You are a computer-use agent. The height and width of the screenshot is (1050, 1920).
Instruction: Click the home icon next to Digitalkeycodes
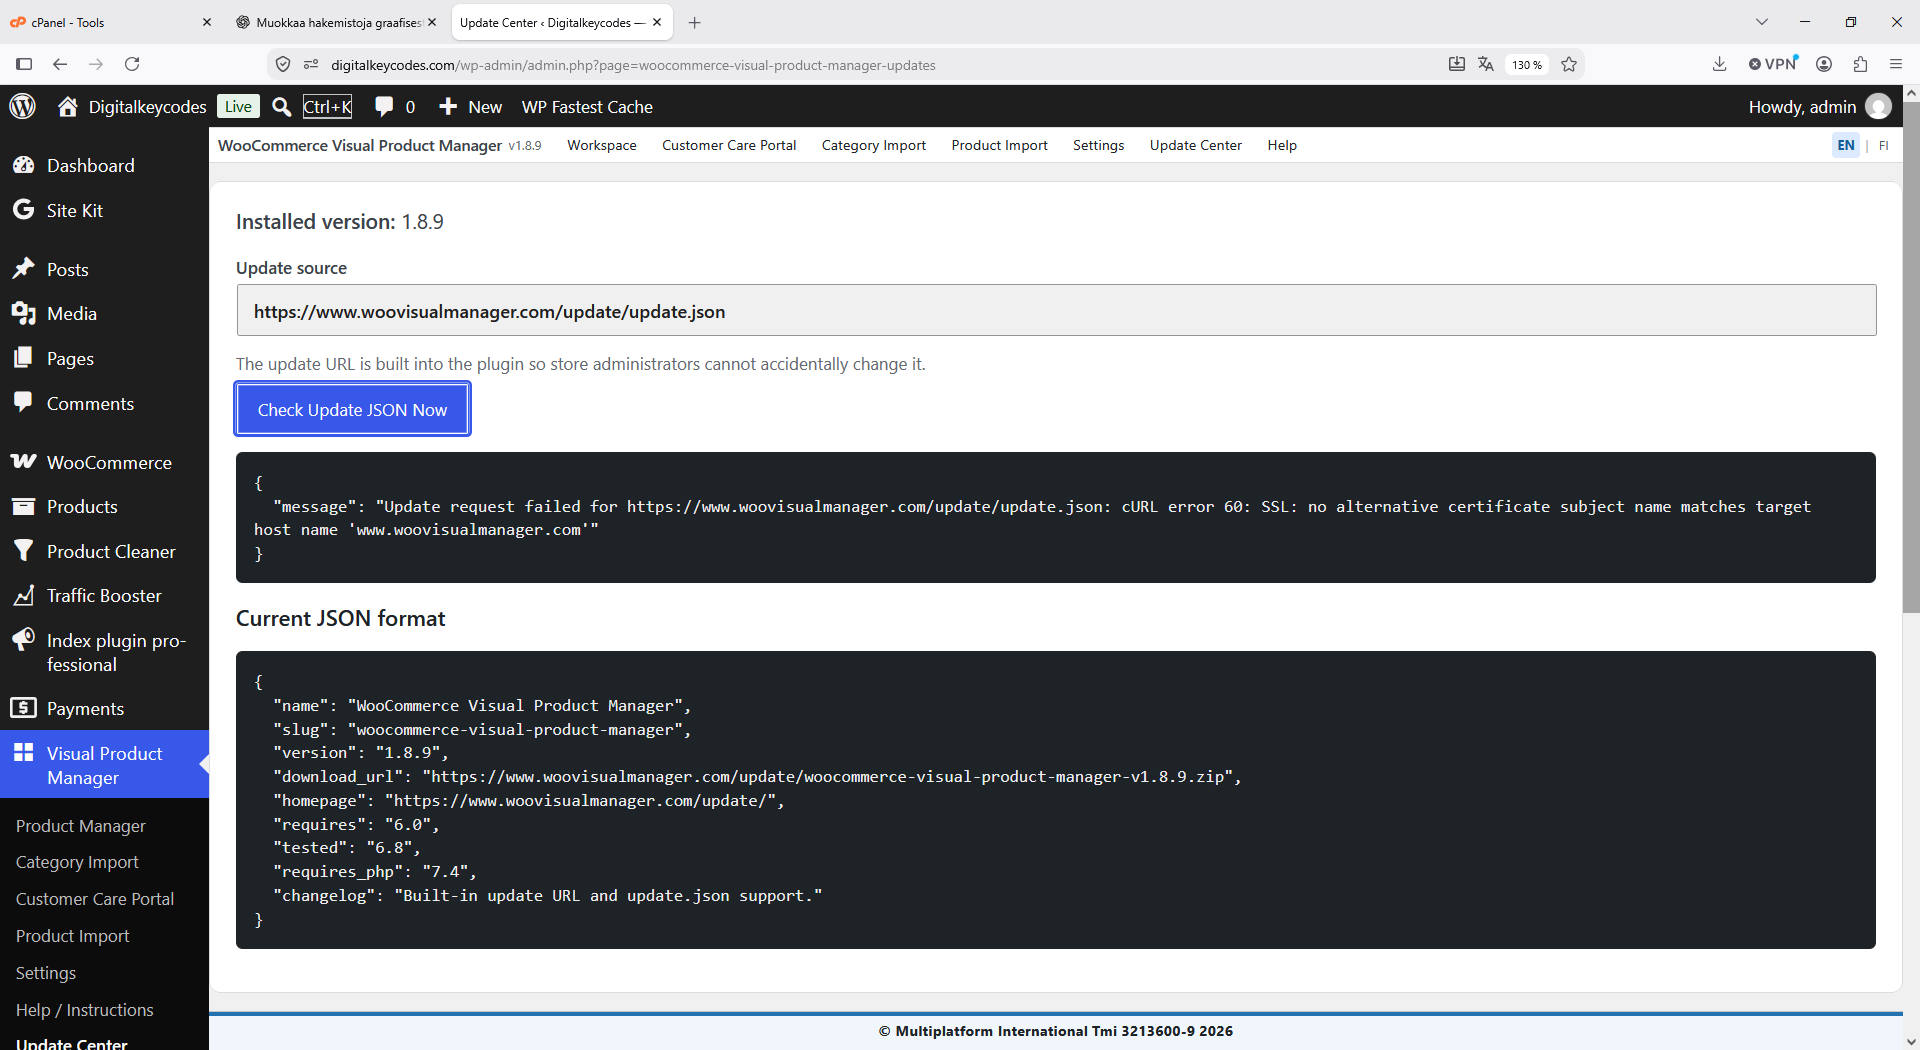pos(68,106)
